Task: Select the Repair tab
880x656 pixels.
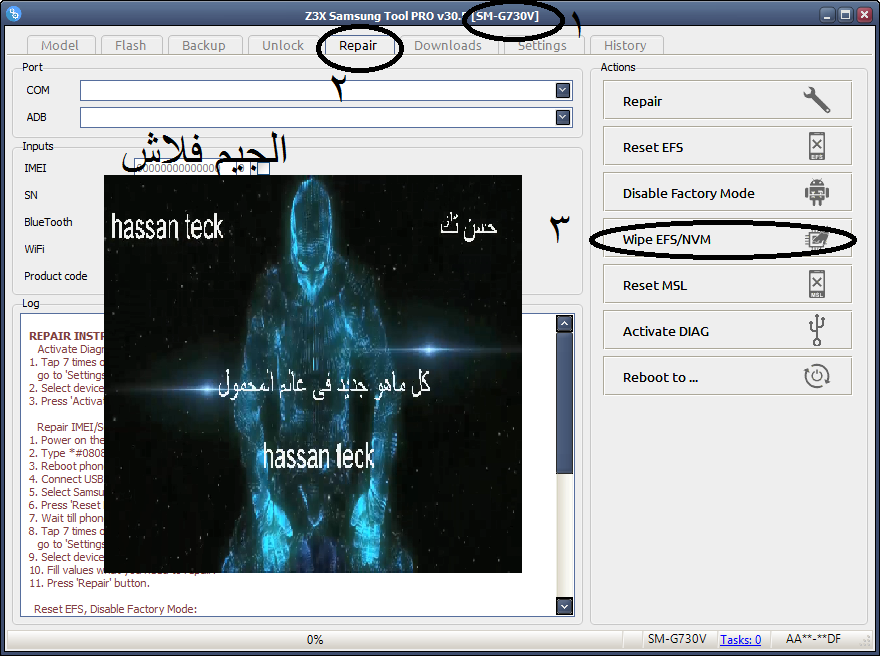Action: 358,45
